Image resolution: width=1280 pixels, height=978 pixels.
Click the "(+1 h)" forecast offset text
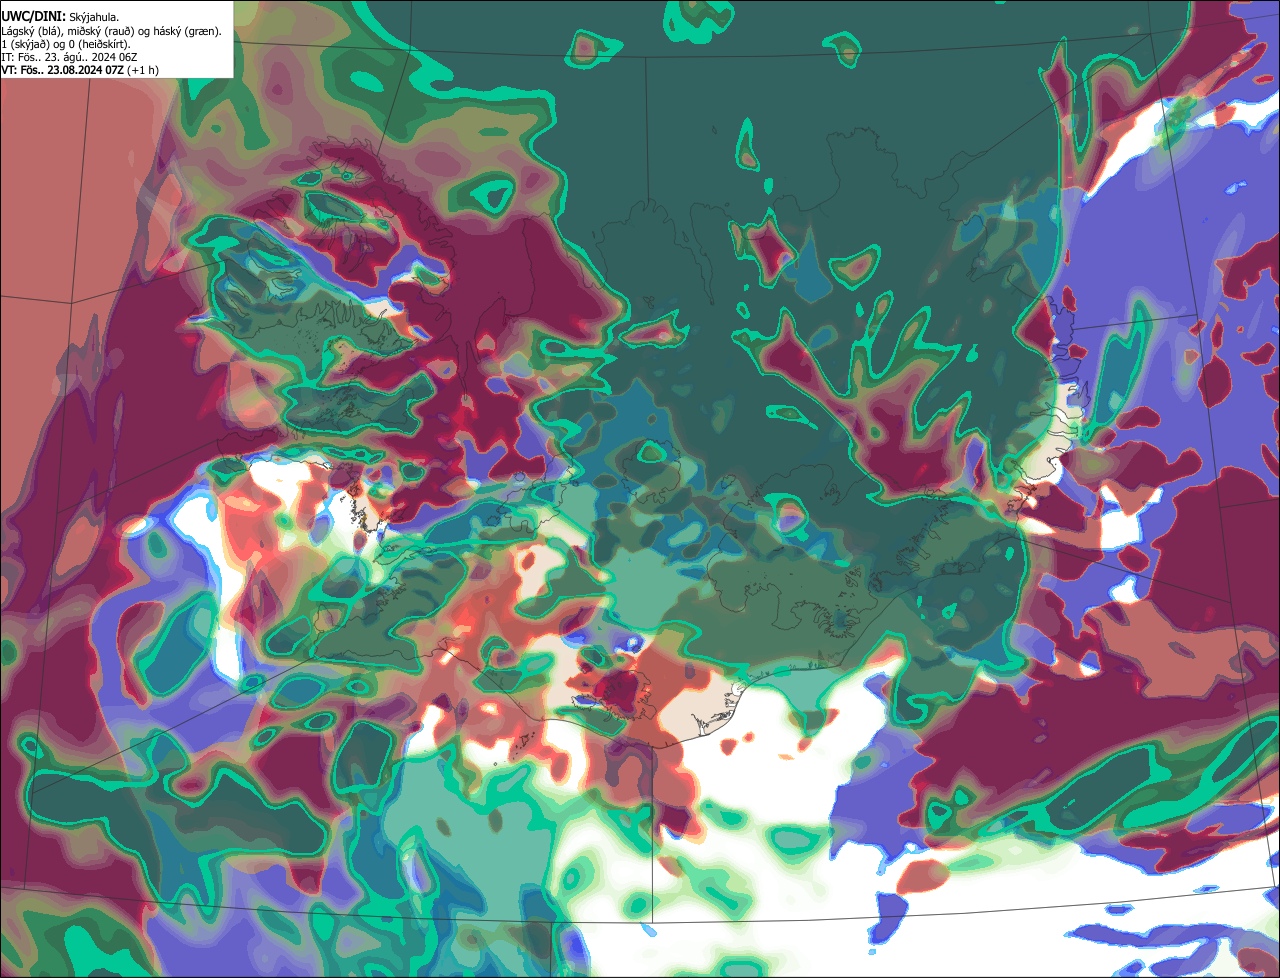[143, 70]
